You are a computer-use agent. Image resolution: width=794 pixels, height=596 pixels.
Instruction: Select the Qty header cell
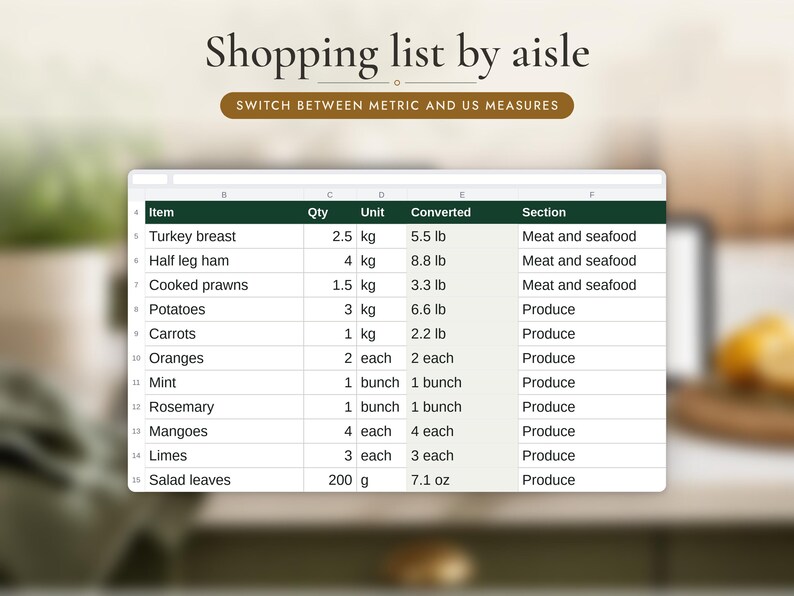(x=330, y=212)
